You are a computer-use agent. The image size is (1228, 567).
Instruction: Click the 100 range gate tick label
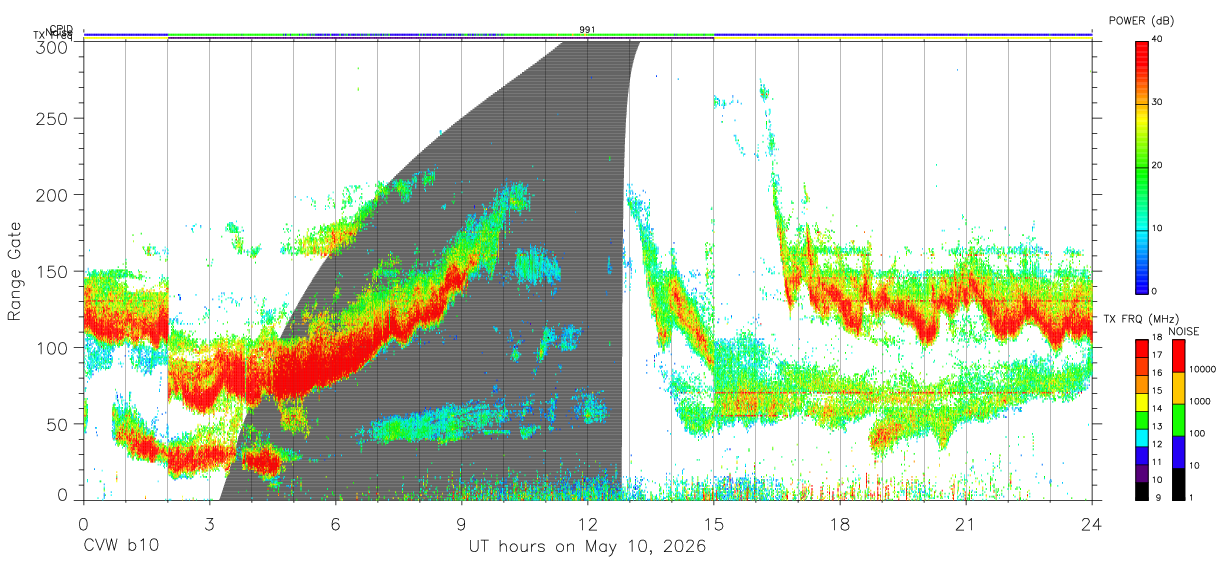54,347
